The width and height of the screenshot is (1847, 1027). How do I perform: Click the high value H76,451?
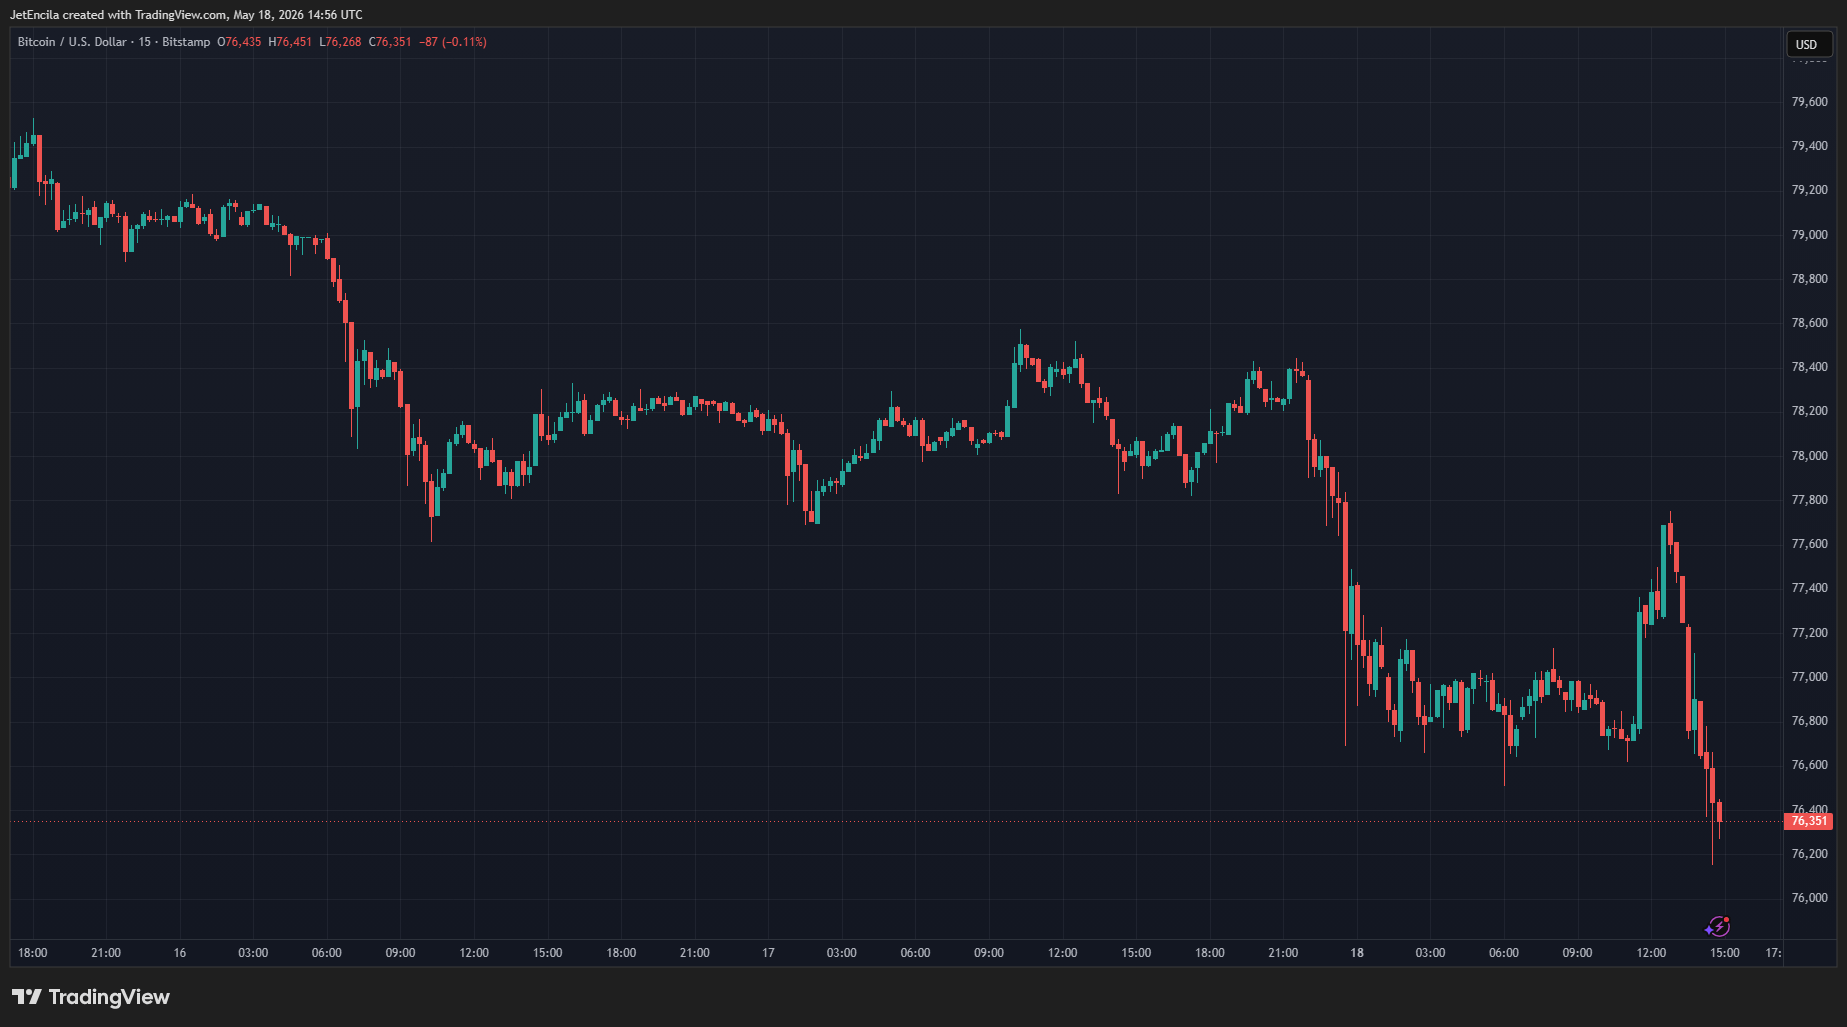click(290, 42)
